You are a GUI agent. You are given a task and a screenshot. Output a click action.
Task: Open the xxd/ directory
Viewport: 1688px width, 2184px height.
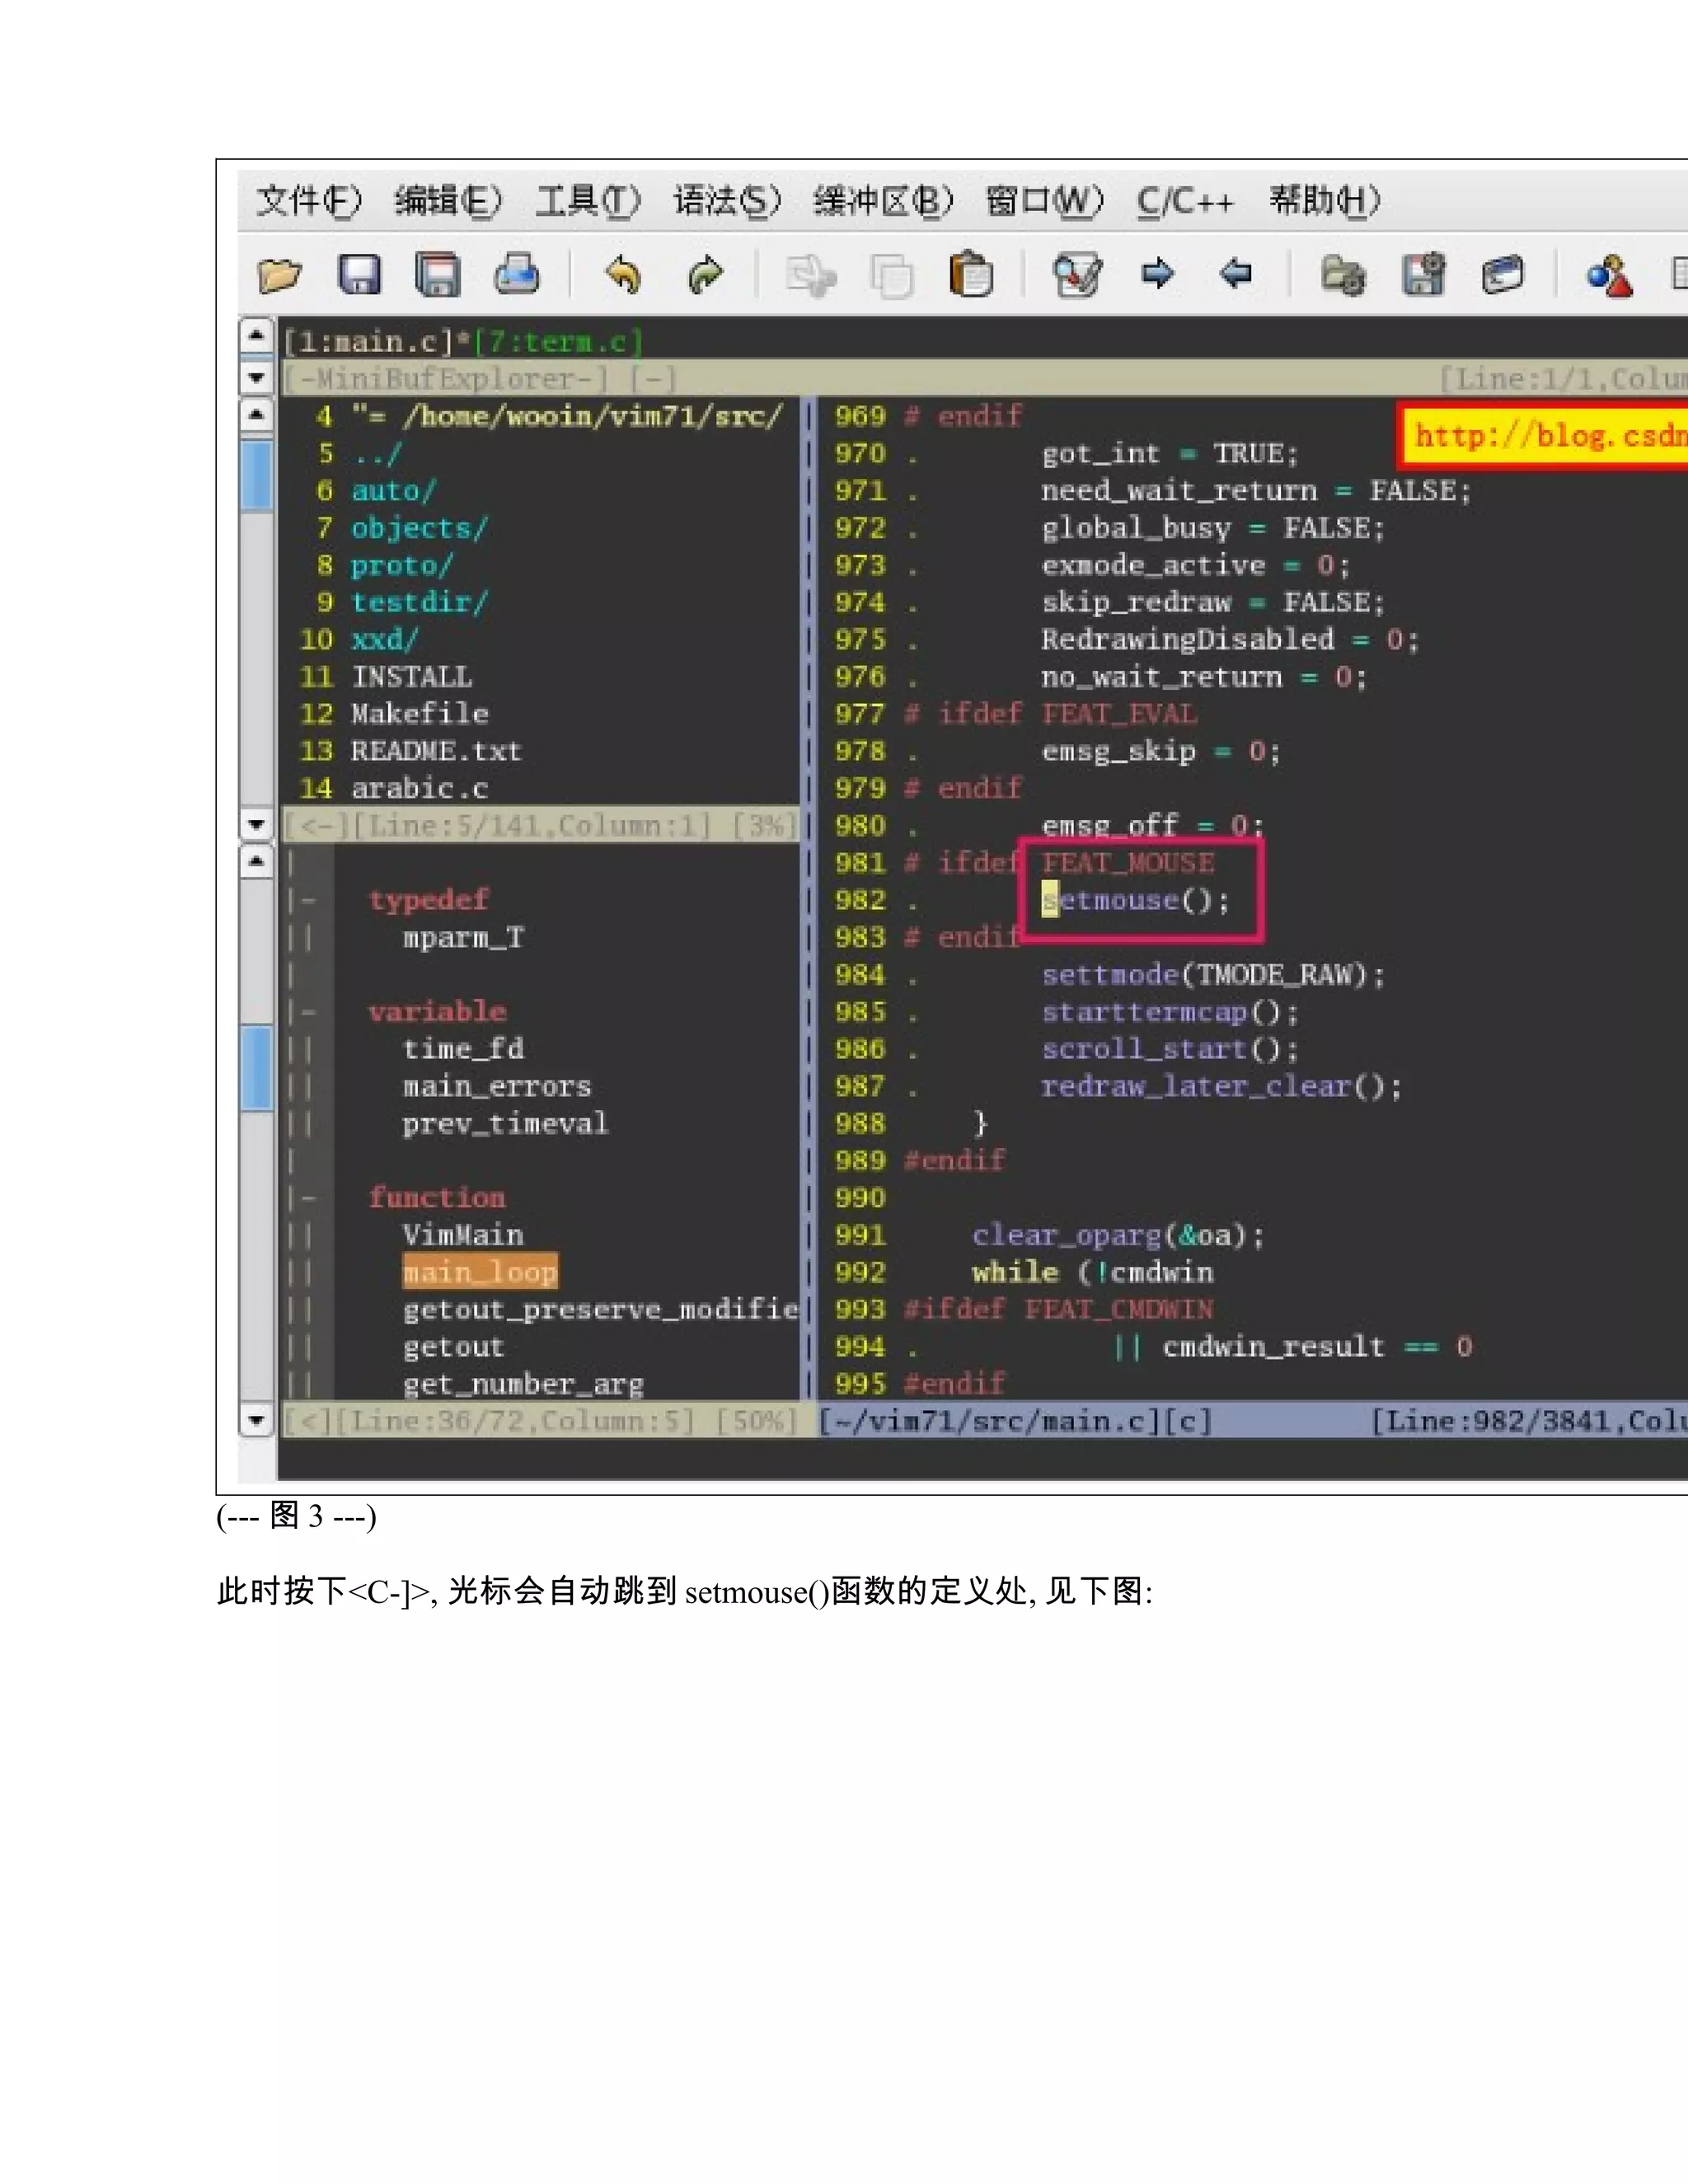[x=385, y=639]
